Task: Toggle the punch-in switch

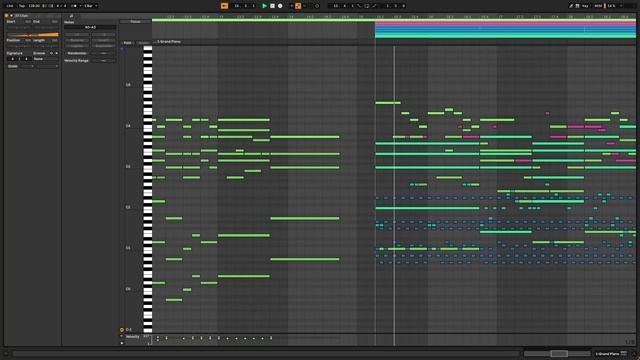Action: coord(359,6)
